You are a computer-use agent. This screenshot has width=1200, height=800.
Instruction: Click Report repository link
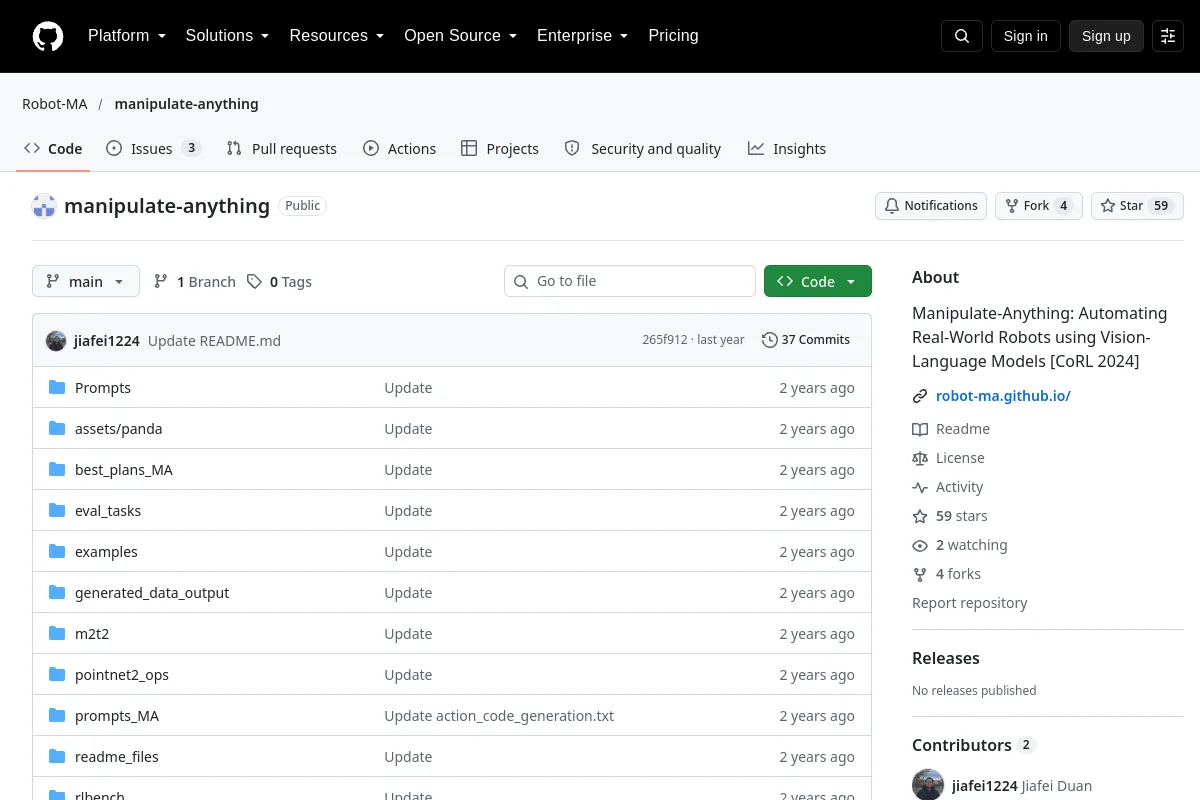[x=970, y=603]
